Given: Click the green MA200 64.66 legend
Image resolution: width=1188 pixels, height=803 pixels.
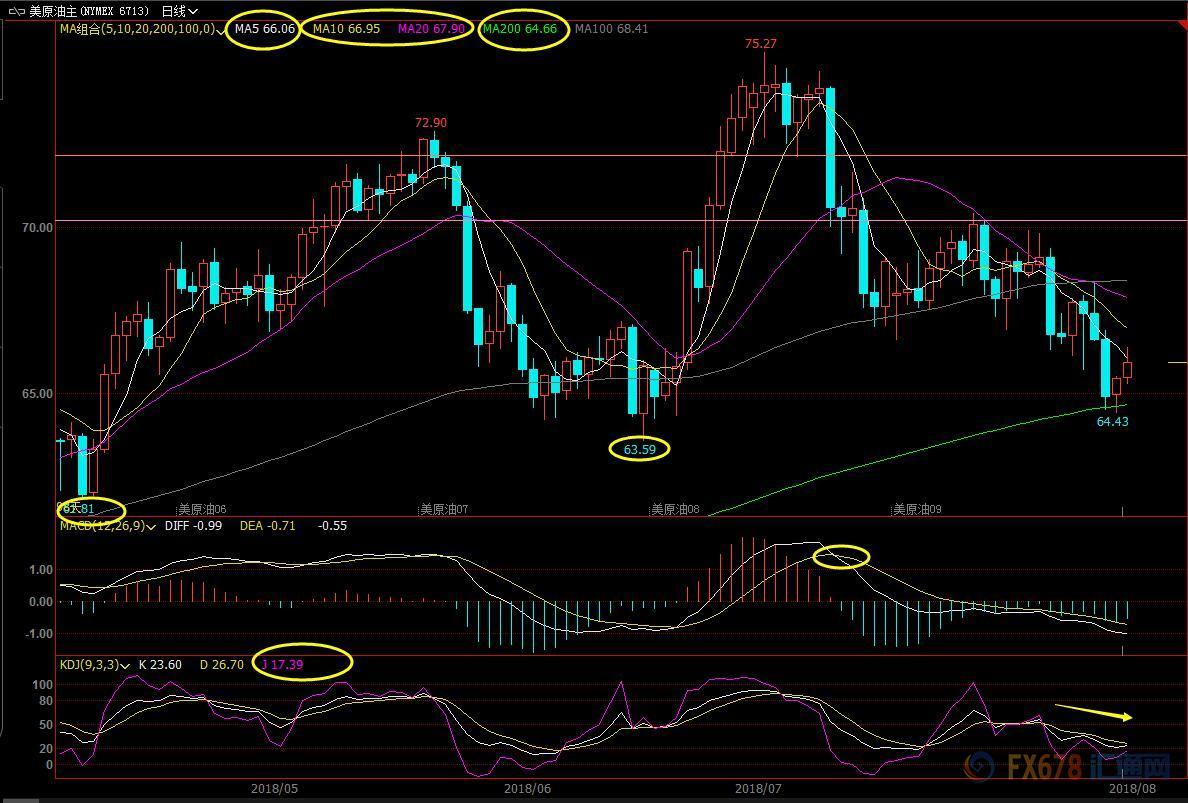Looking at the screenshot, I should (520, 29).
